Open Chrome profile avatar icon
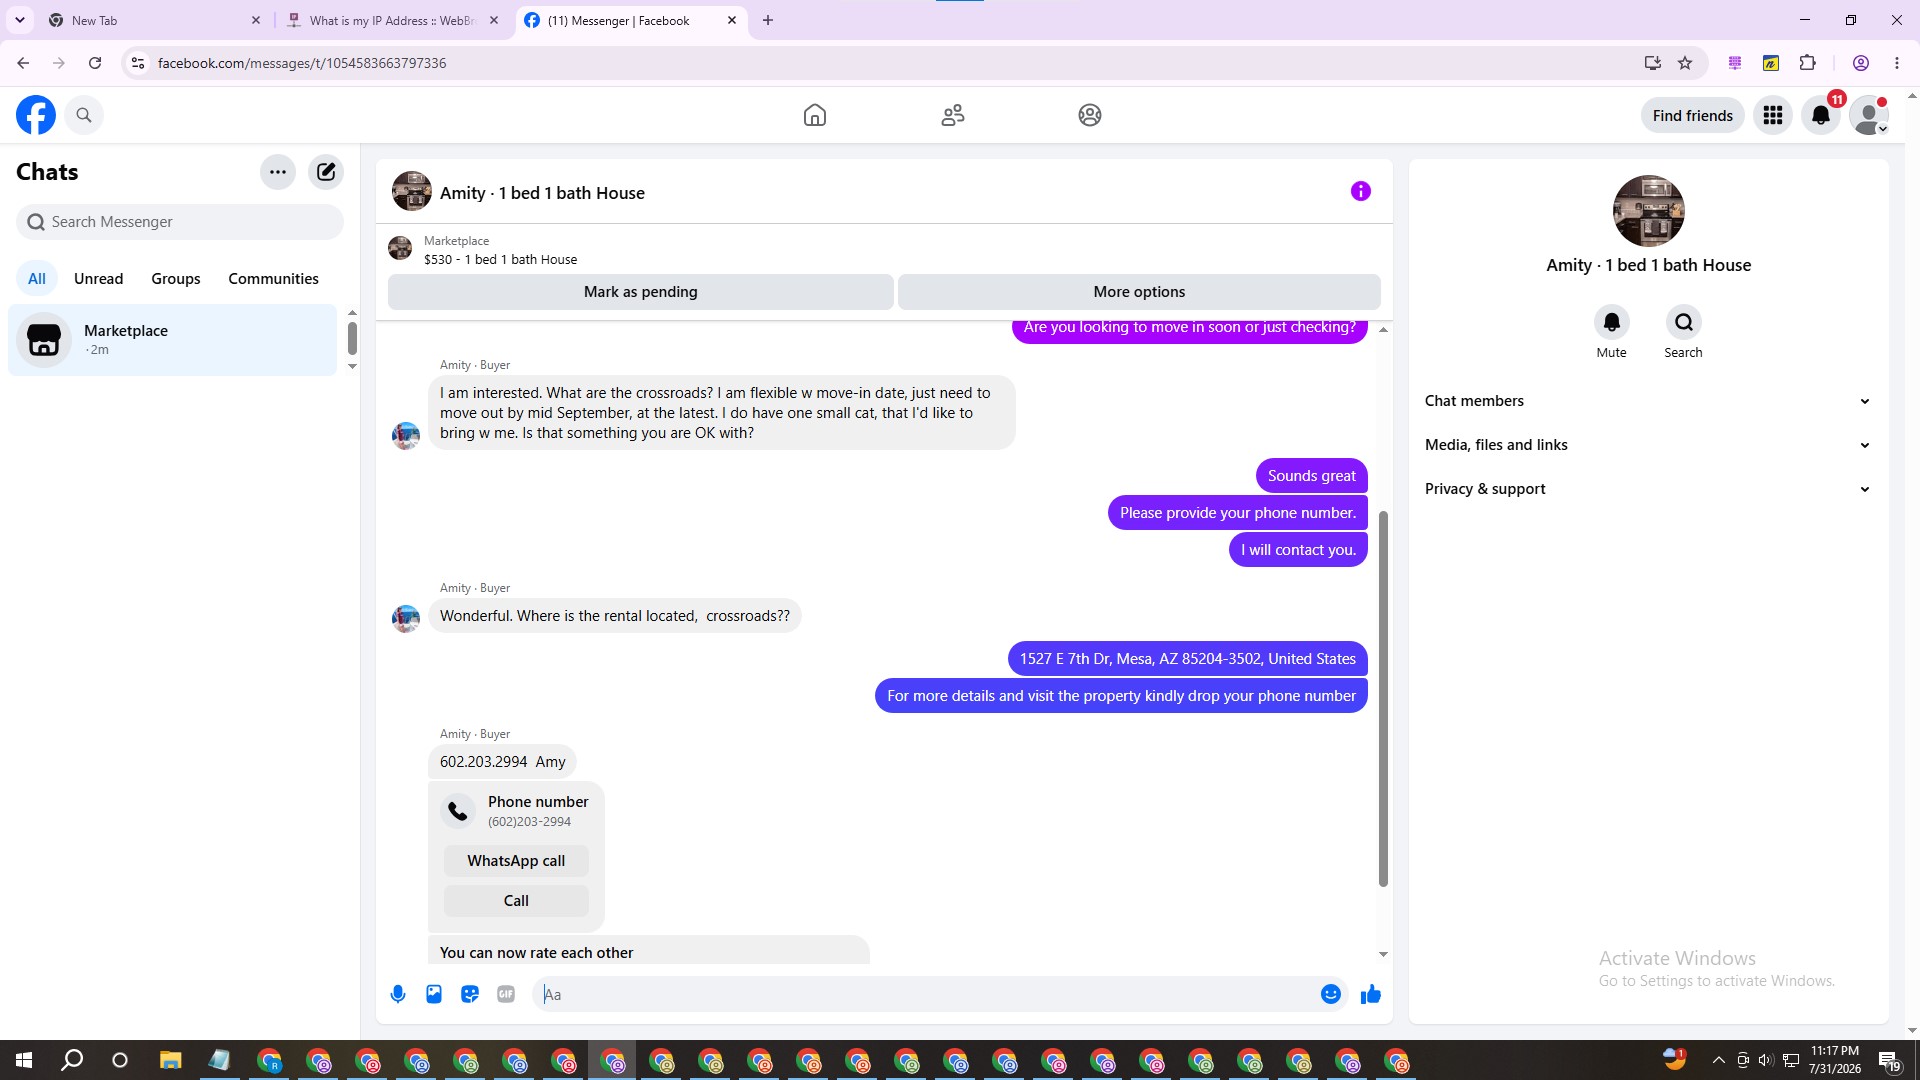Viewport: 1920px width, 1080px height. pos(1861,63)
